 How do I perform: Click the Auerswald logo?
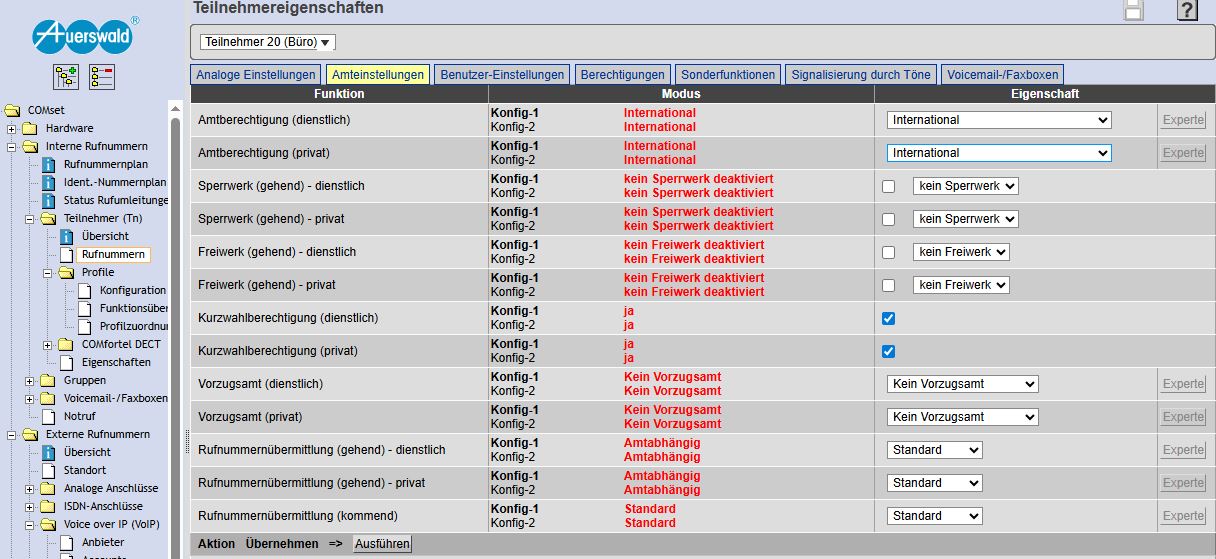pyautogui.click(x=84, y=36)
